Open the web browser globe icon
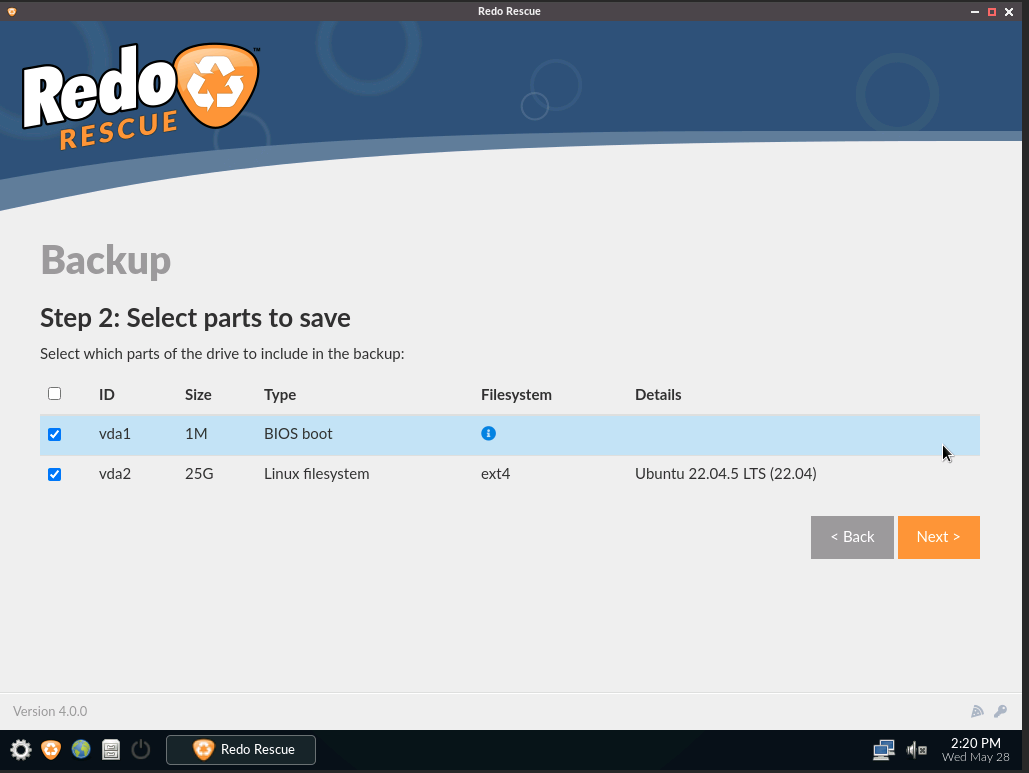This screenshot has height=773, width=1029. (x=81, y=749)
